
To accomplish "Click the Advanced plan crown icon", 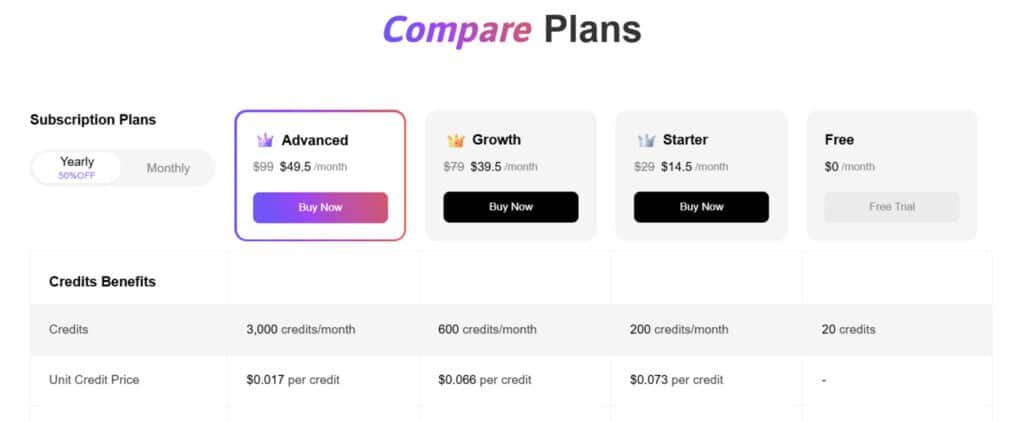I will (x=265, y=141).
